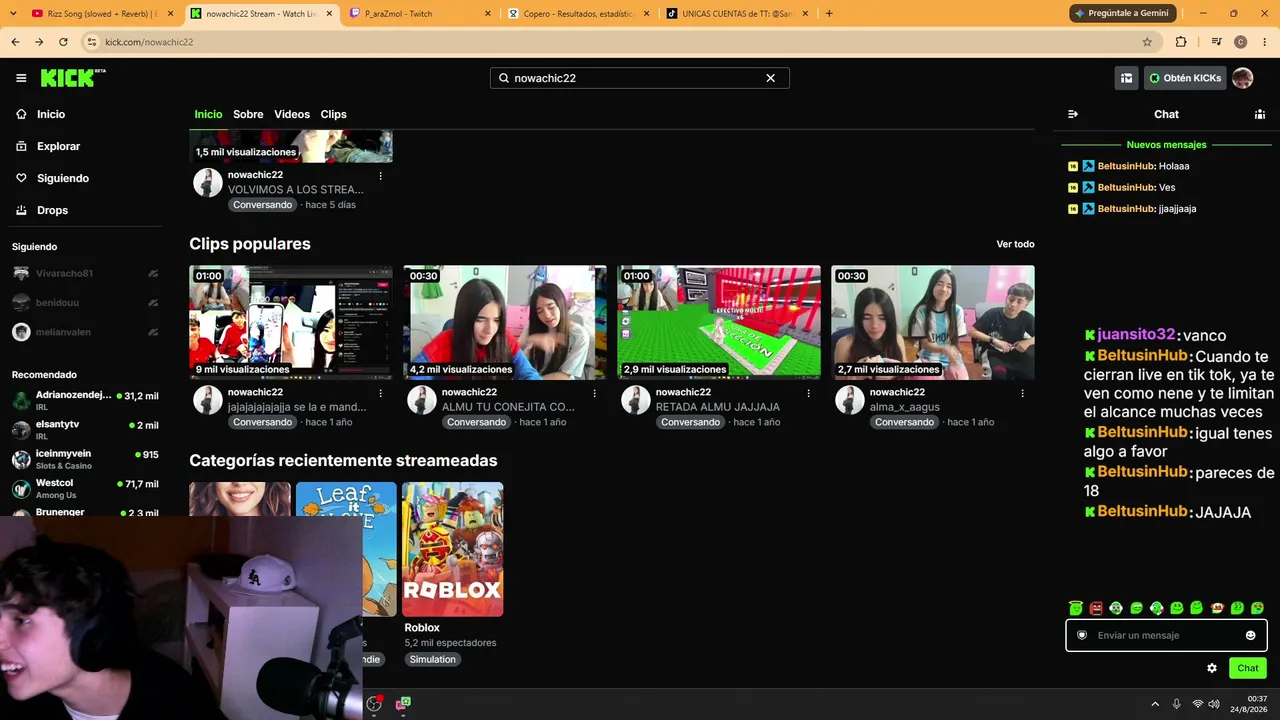This screenshot has width=1280, height=720.
Task: Insert the angry red emote
Action: 1096,608
